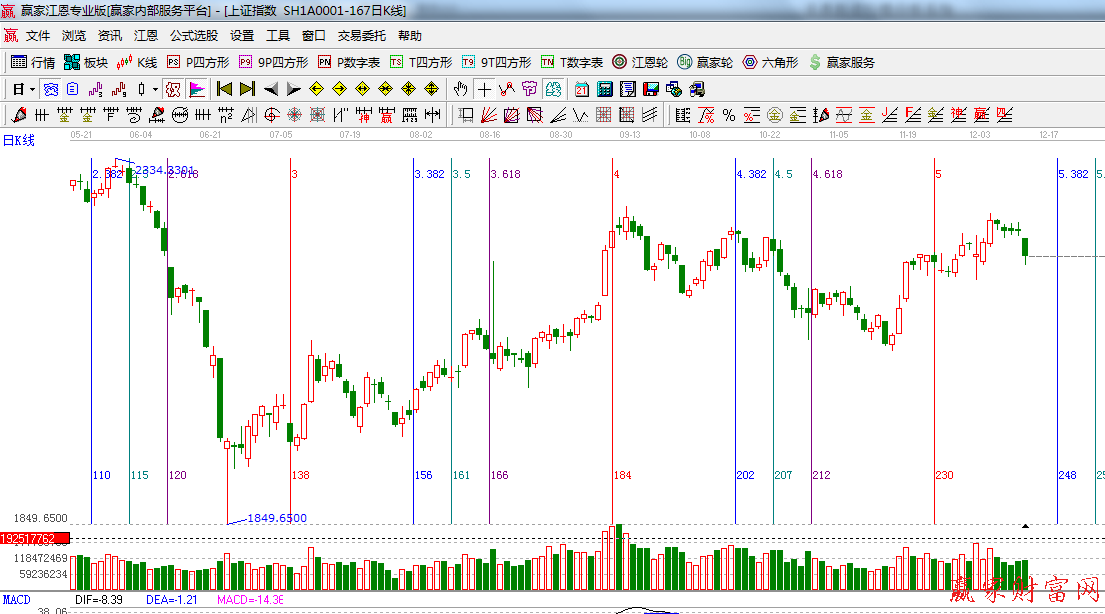Toggle the crosshair cursor button

click(484, 89)
